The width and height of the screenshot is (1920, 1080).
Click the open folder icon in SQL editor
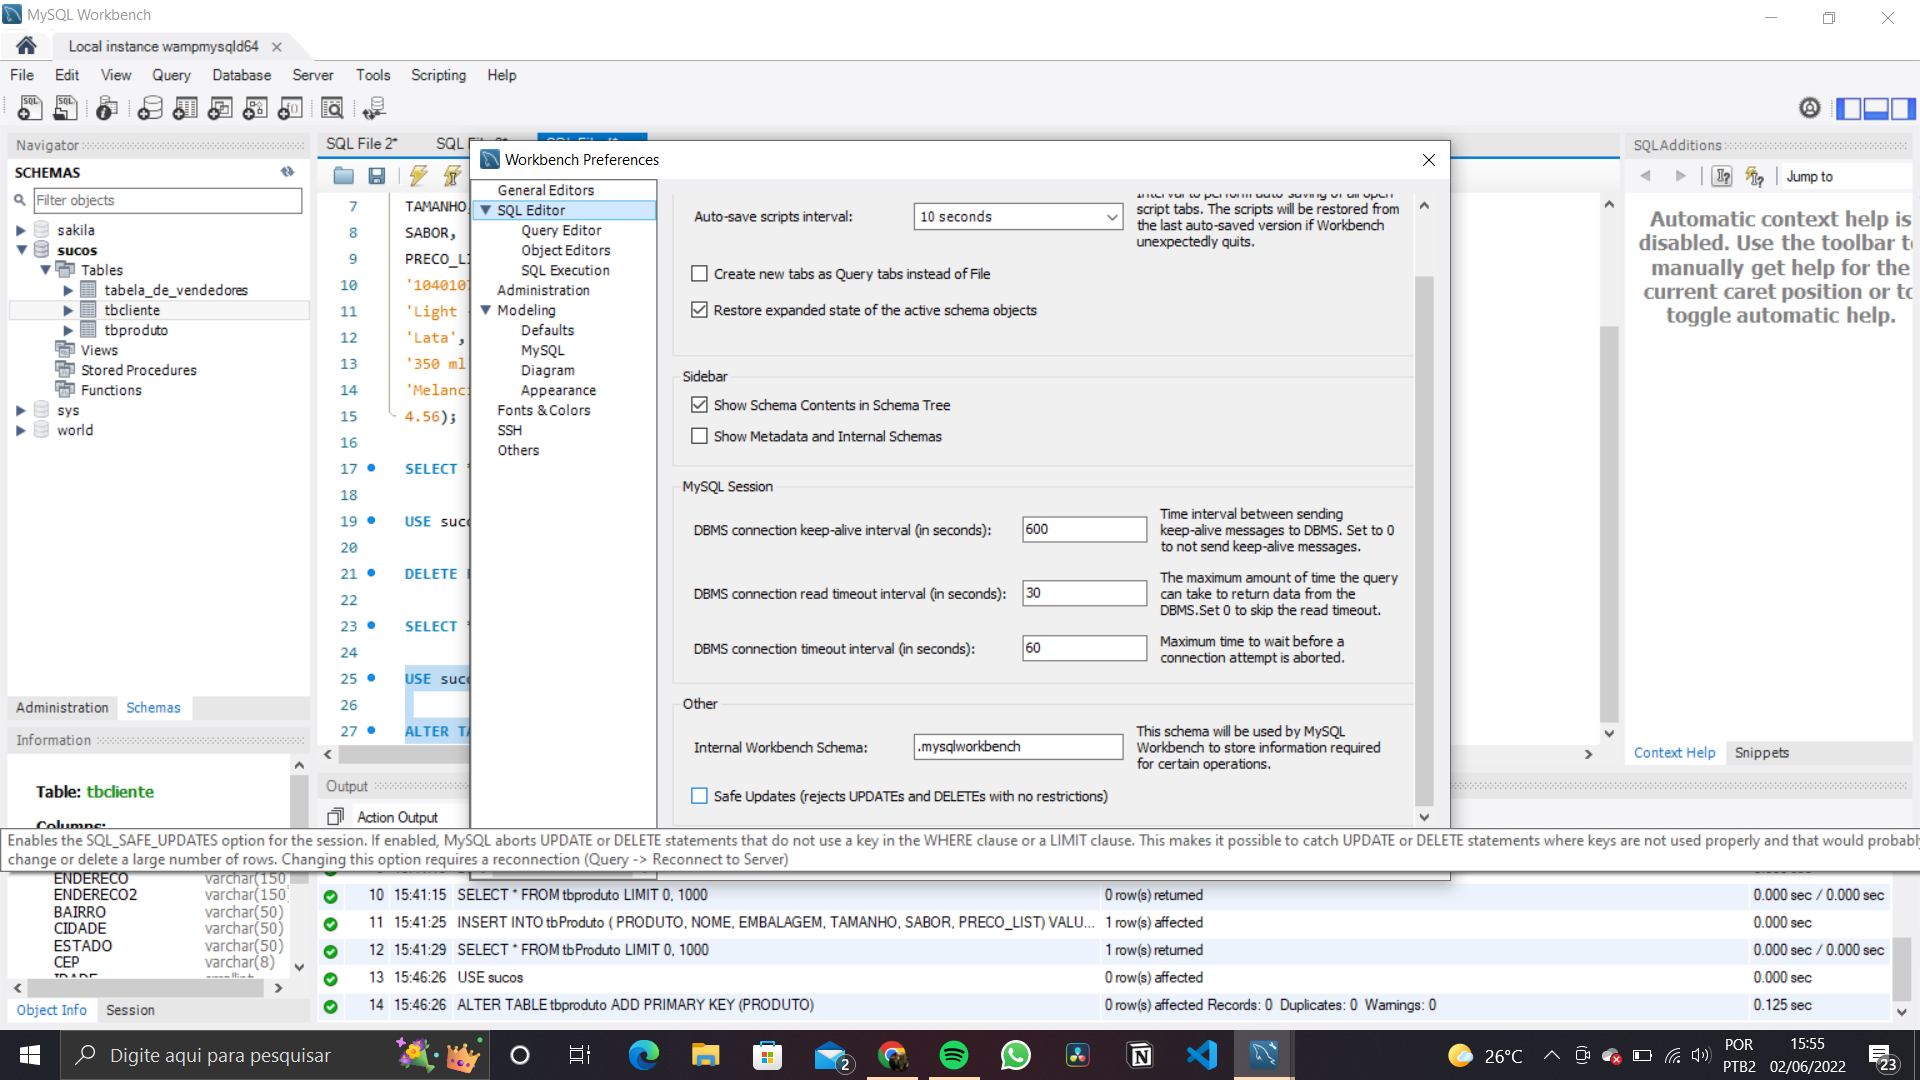coord(344,176)
